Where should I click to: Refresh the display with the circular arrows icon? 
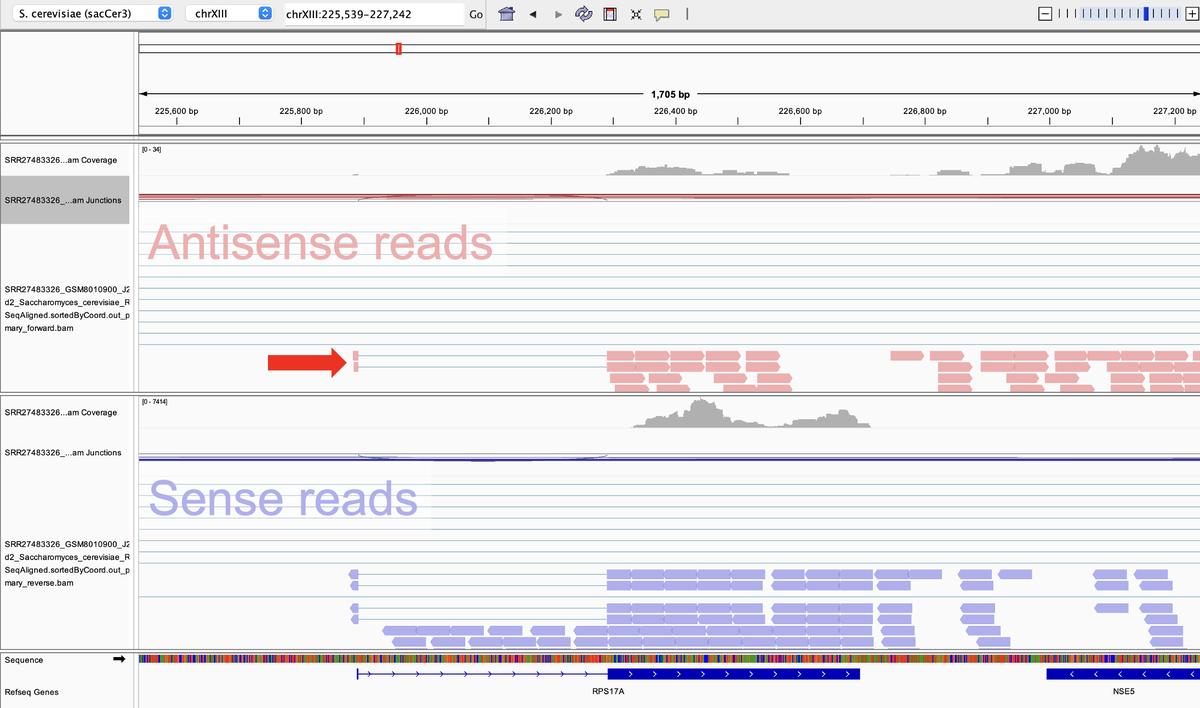pos(584,14)
